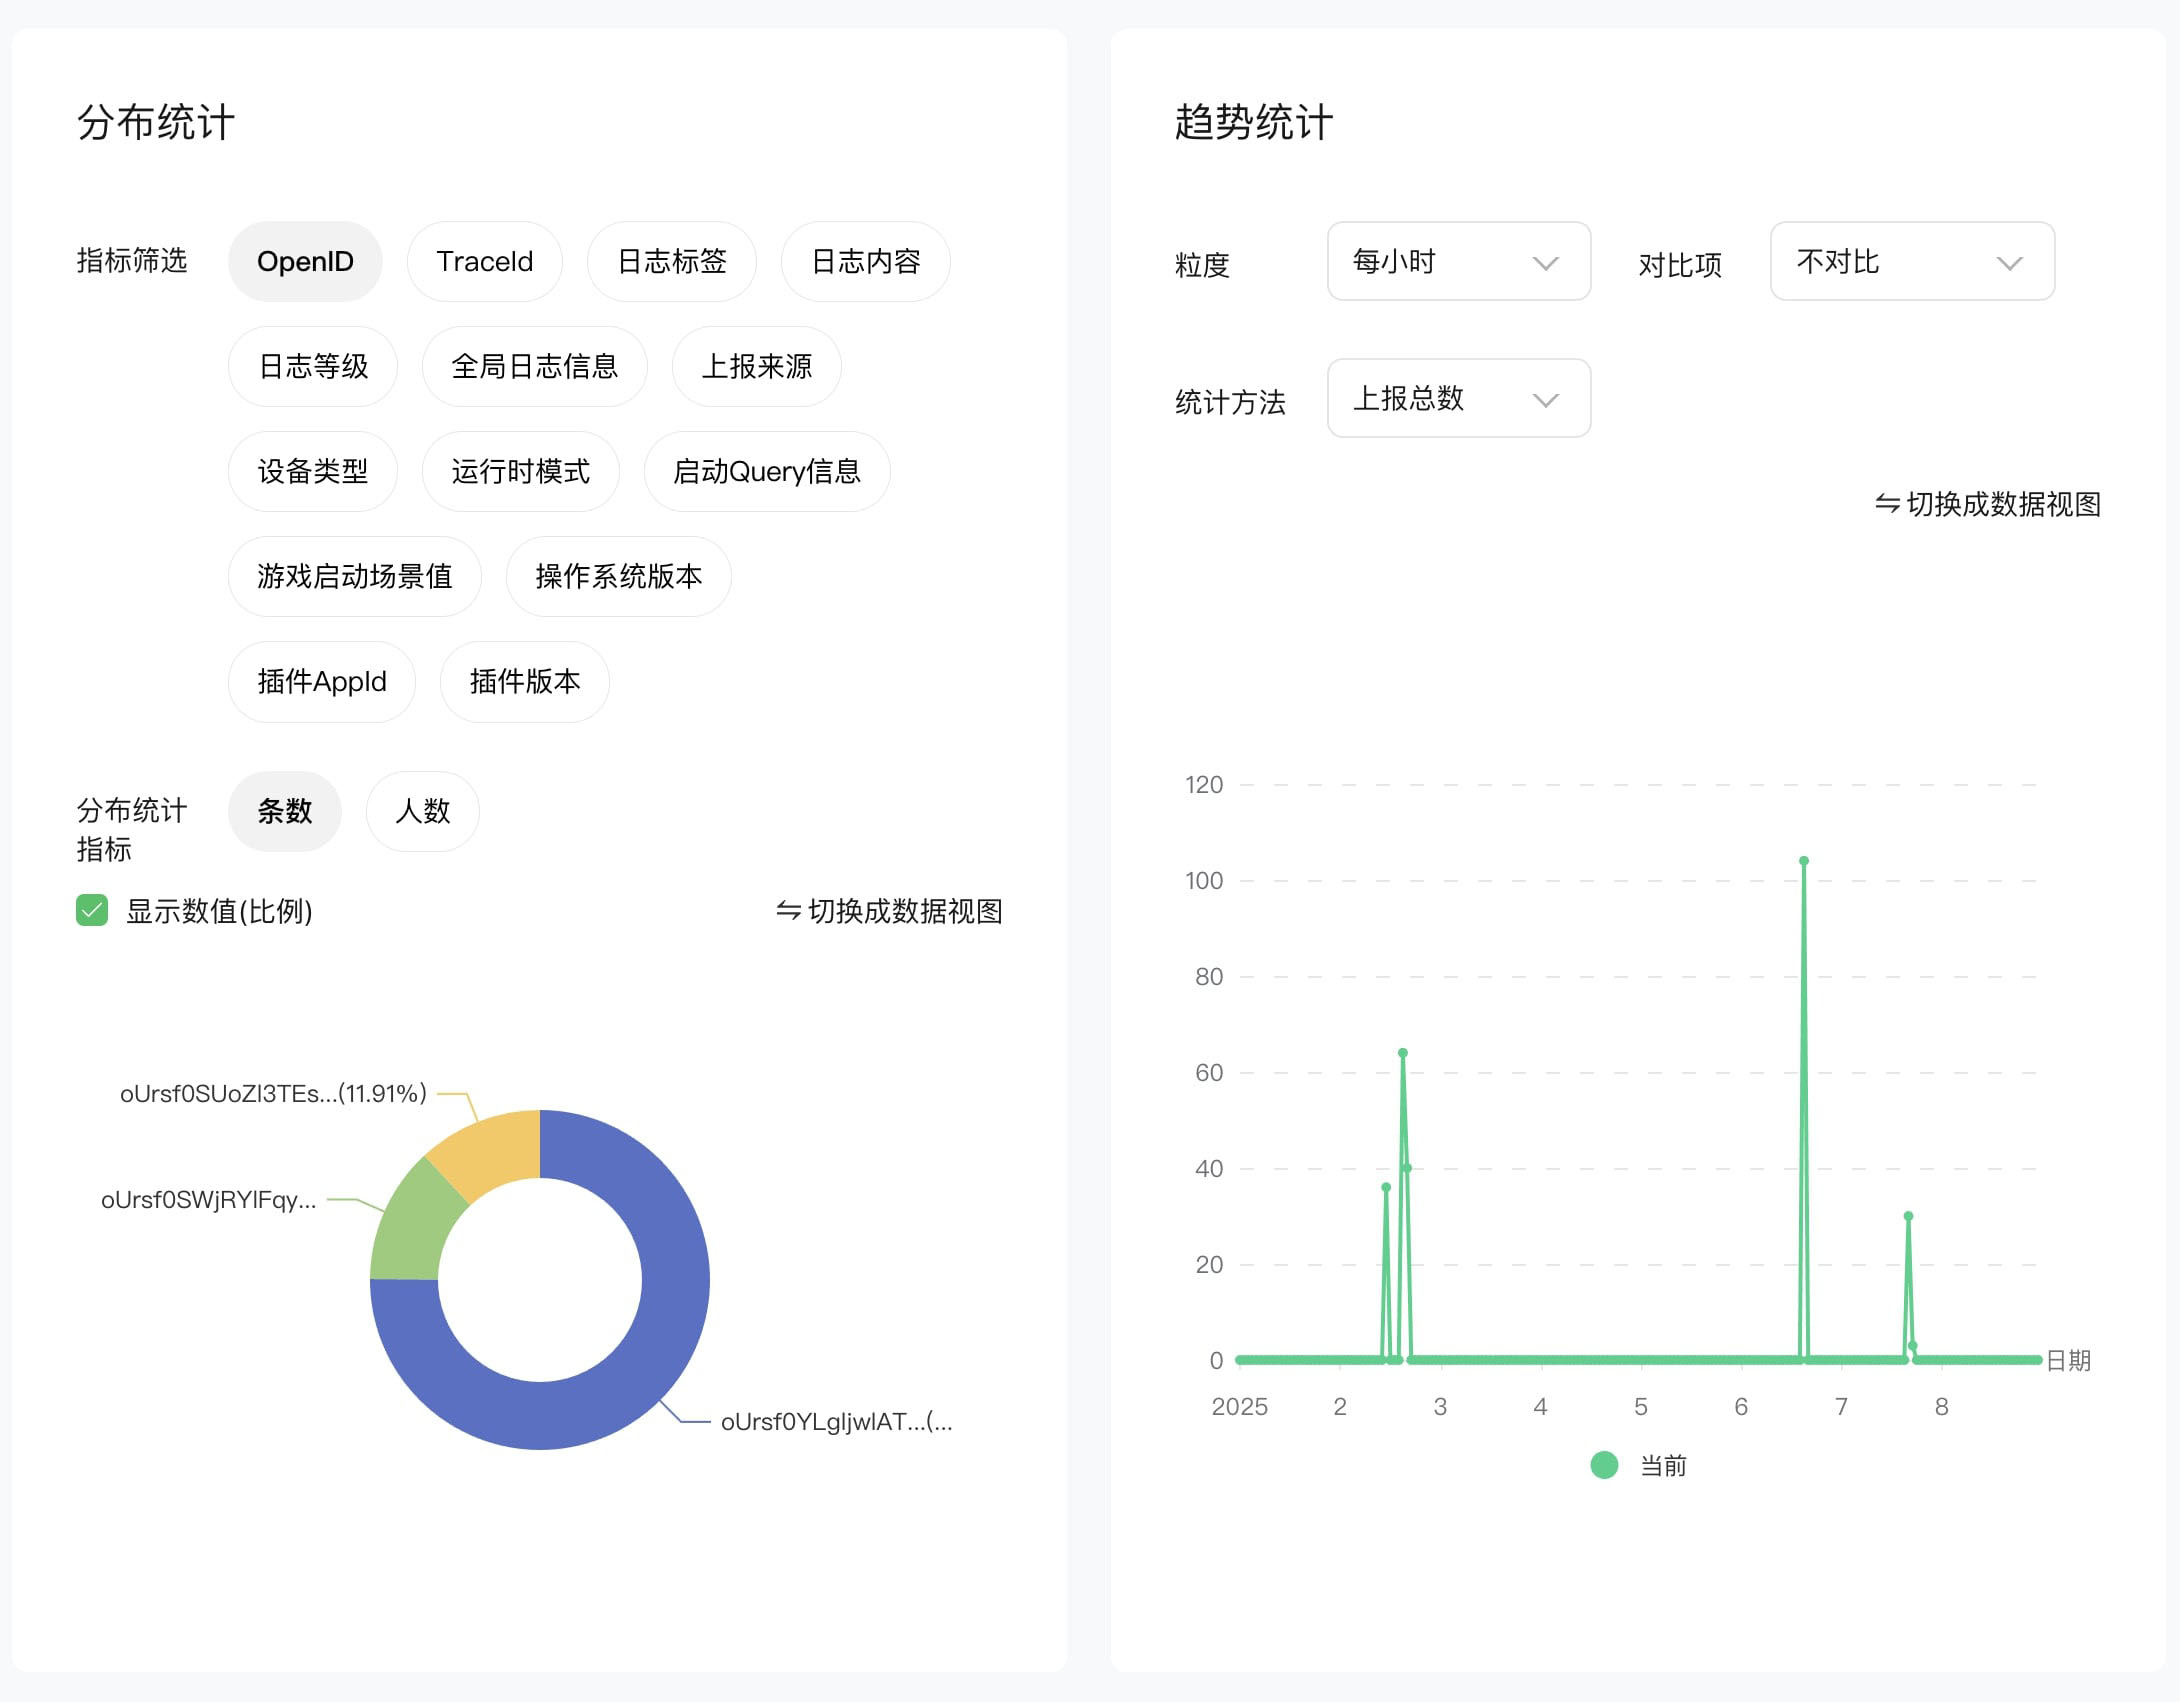
Task: Select the 插件AppId filter chip
Action: click(x=322, y=682)
